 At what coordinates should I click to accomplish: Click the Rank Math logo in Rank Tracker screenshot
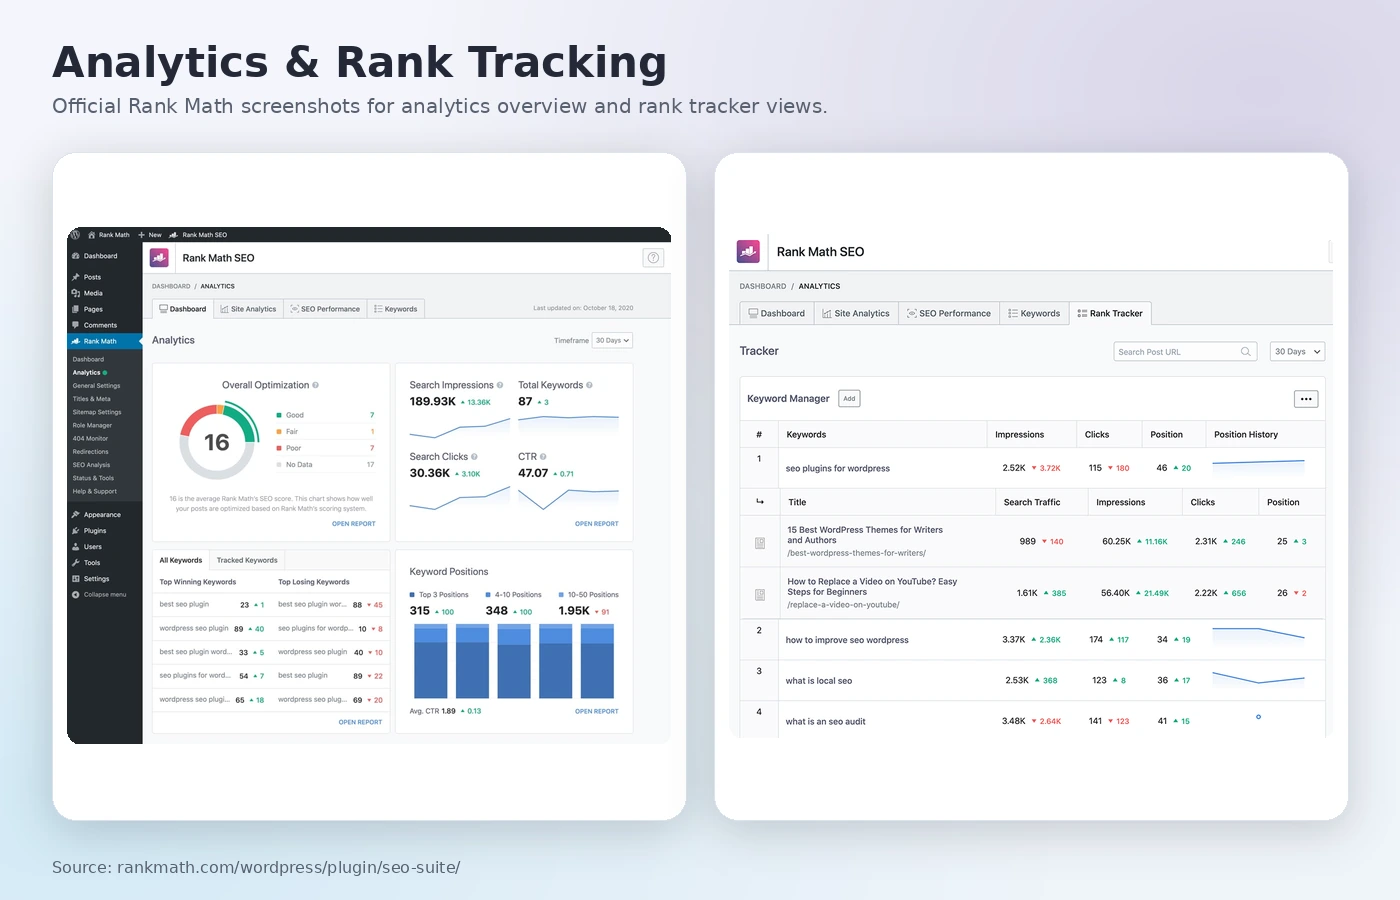coord(749,251)
